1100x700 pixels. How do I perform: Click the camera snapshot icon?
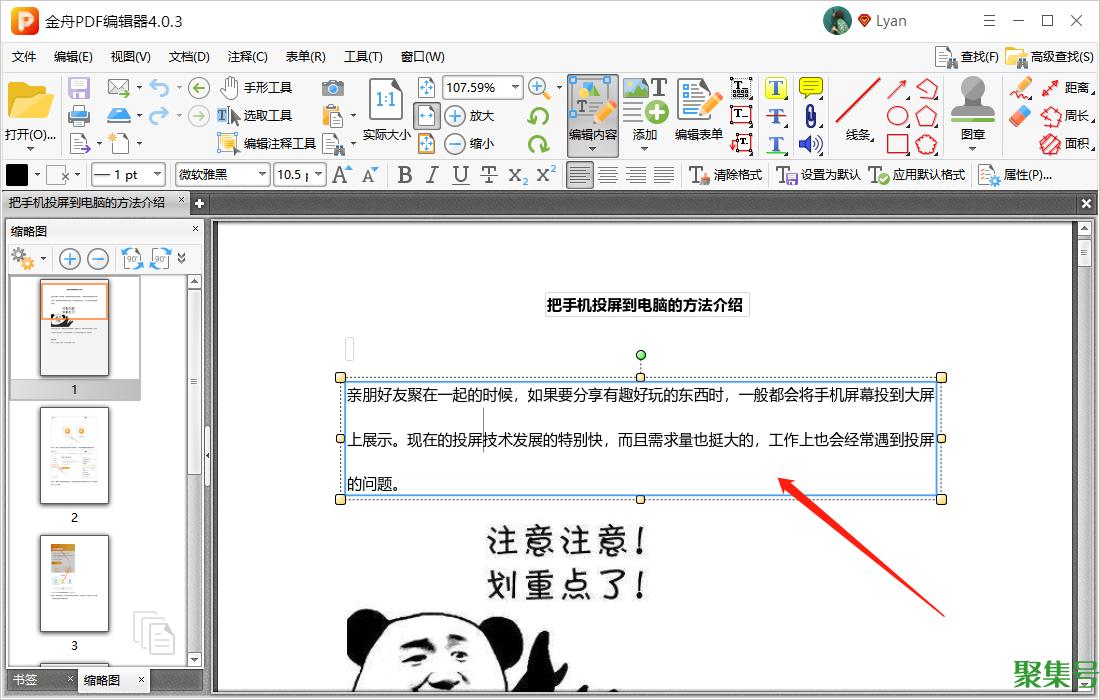click(x=332, y=88)
